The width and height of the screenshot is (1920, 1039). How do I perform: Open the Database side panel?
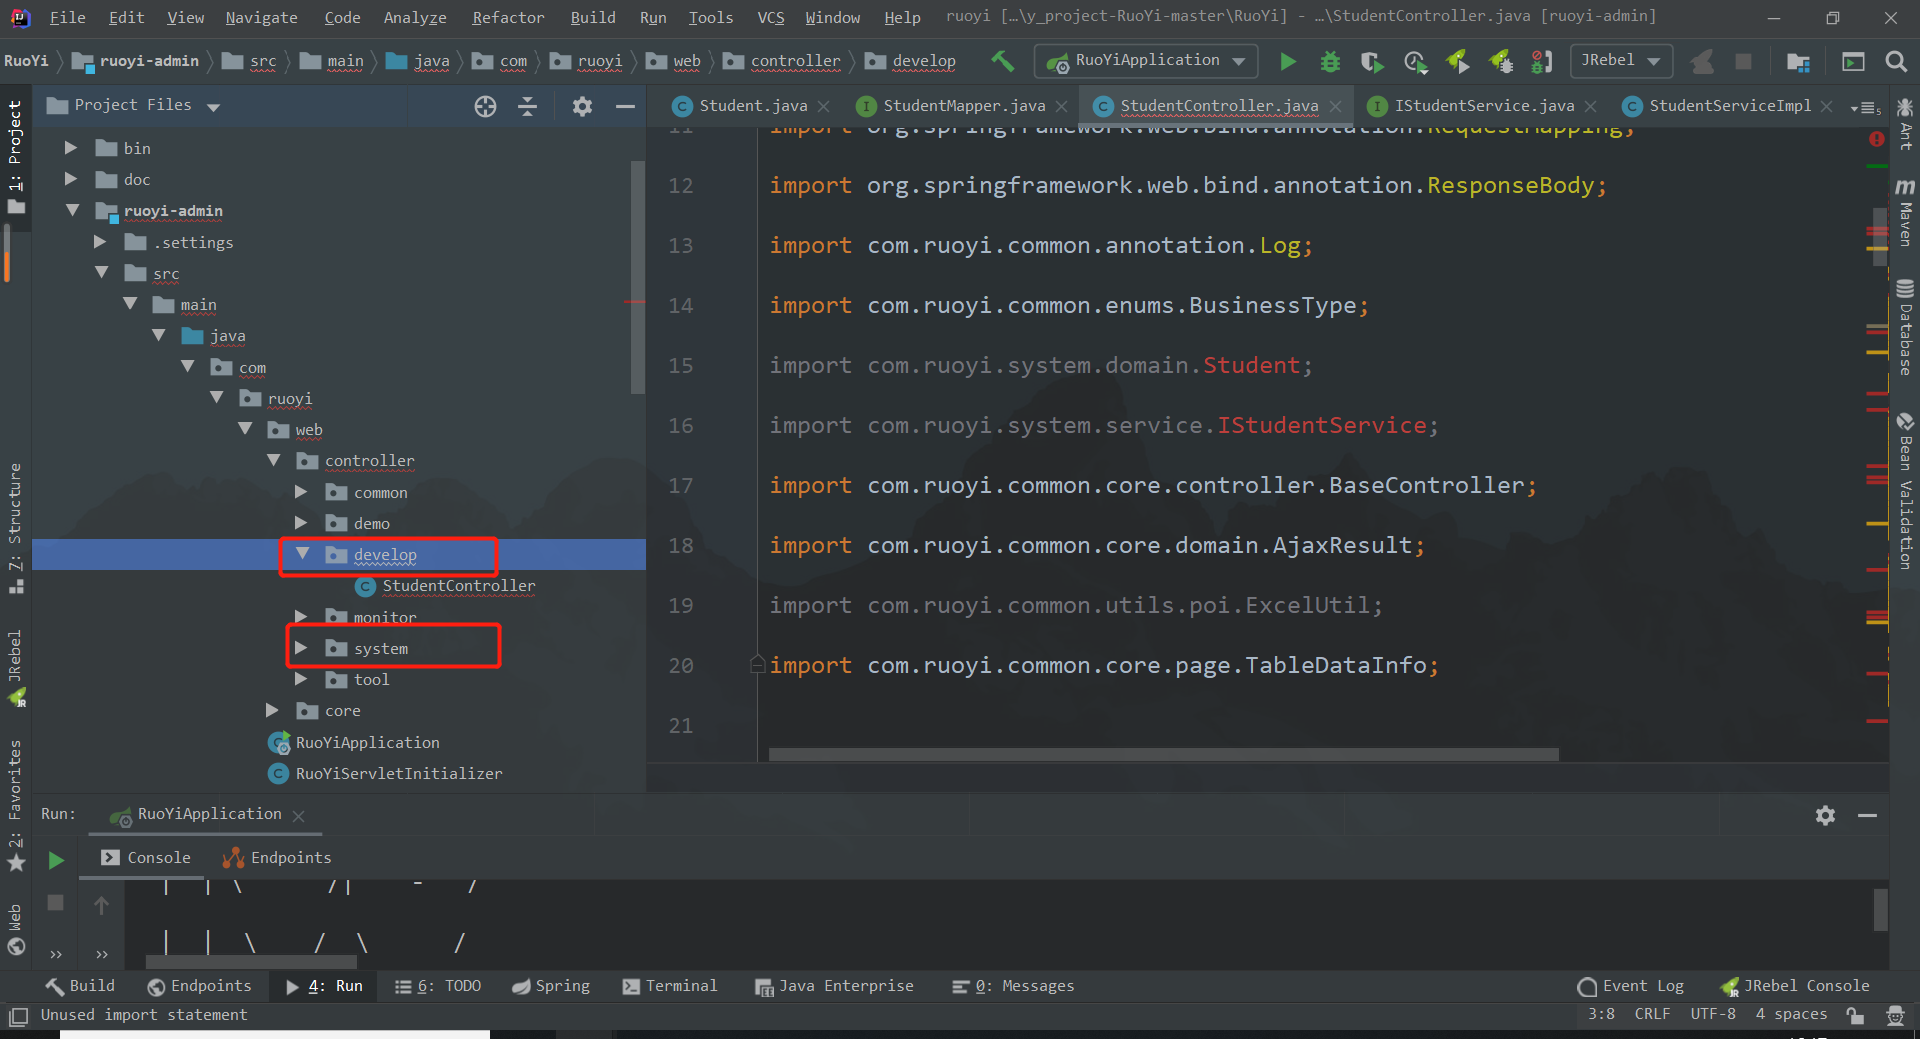point(1905,328)
